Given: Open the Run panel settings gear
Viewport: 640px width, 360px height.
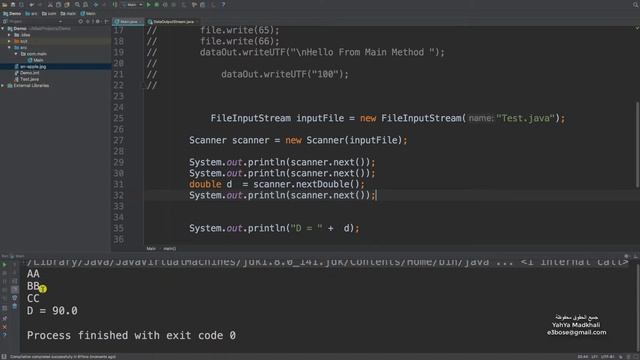Looking at the screenshot, I should point(627,256).
